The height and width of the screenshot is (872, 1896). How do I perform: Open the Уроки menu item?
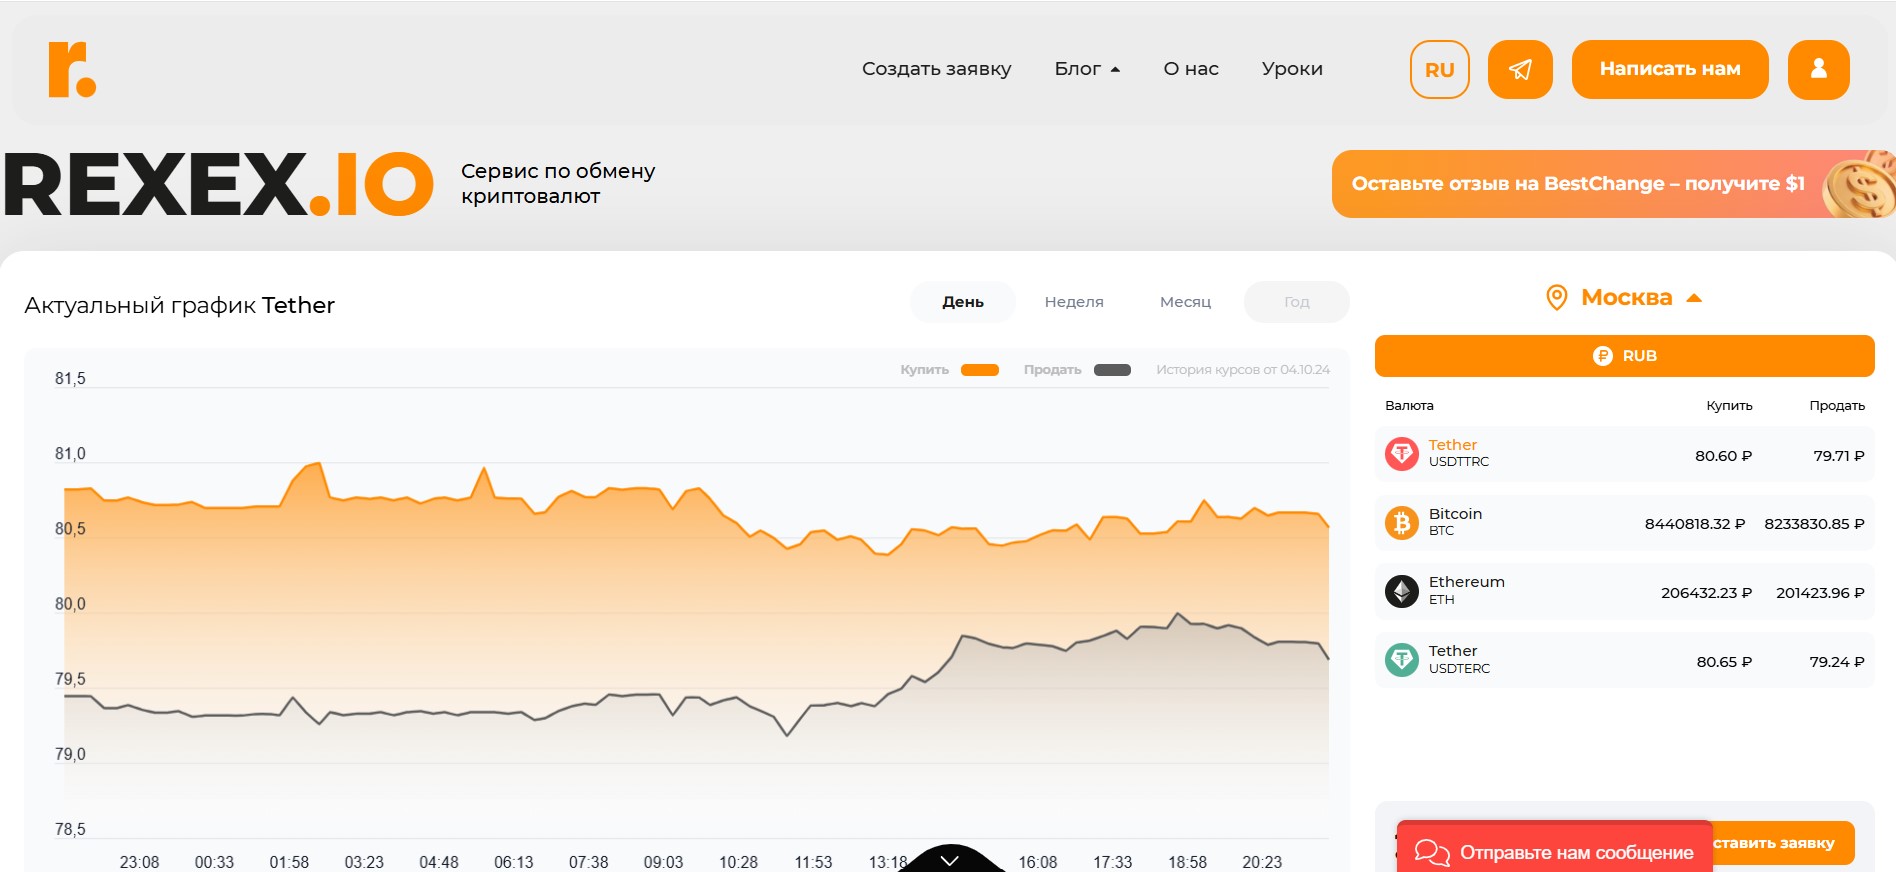tap(1292, 69)
